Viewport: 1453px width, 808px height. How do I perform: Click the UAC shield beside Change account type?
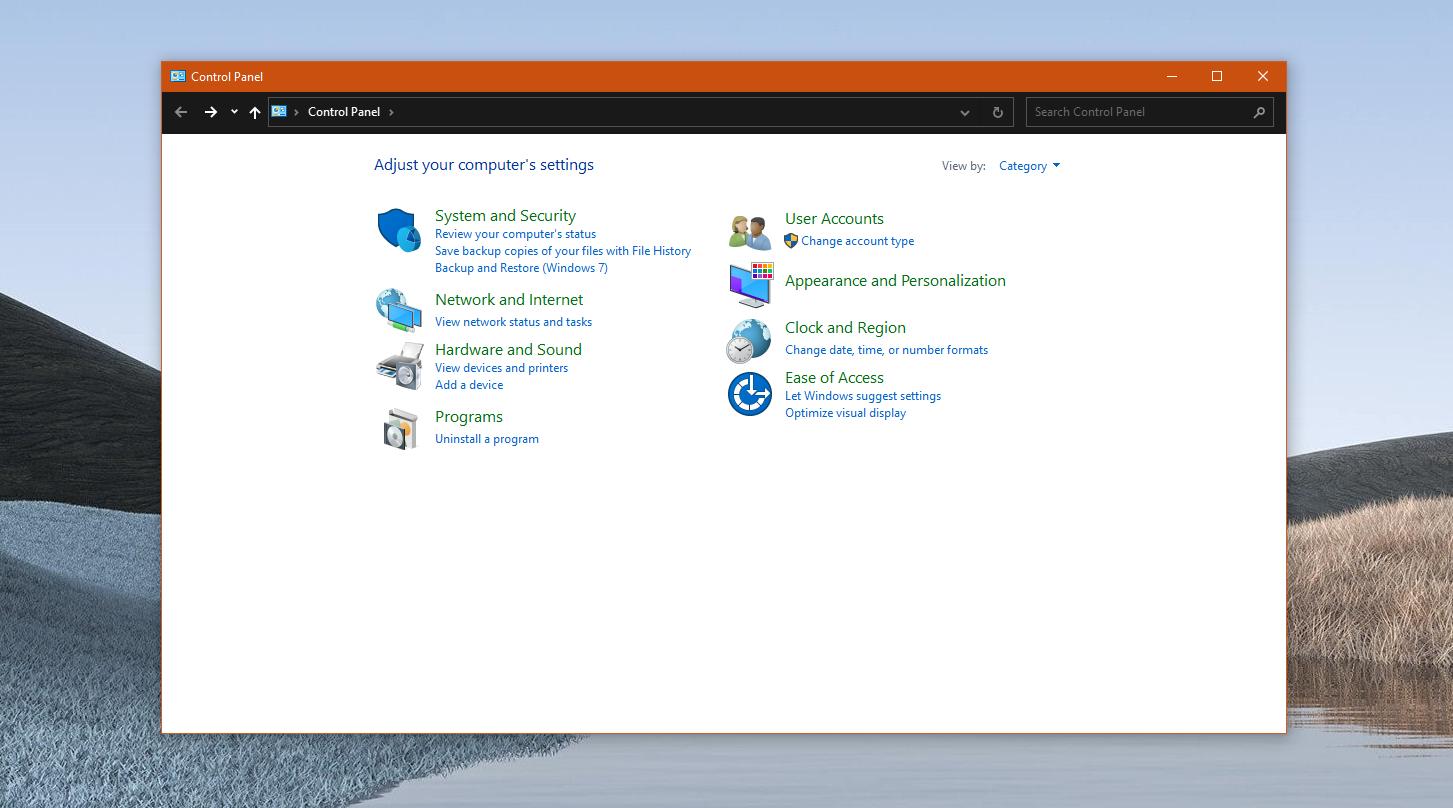[791, 241]
